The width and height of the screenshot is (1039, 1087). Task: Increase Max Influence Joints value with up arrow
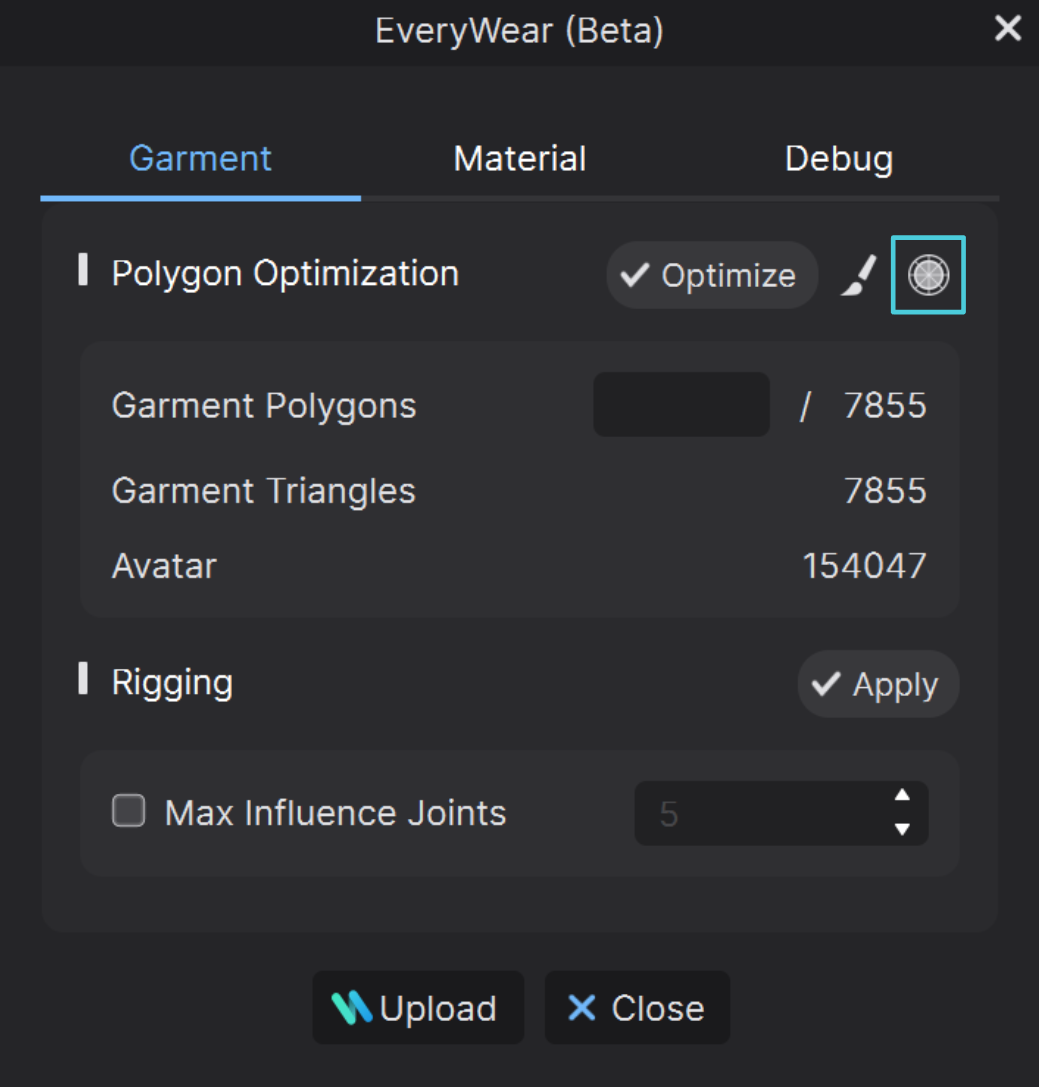click(x=902, y=795)
